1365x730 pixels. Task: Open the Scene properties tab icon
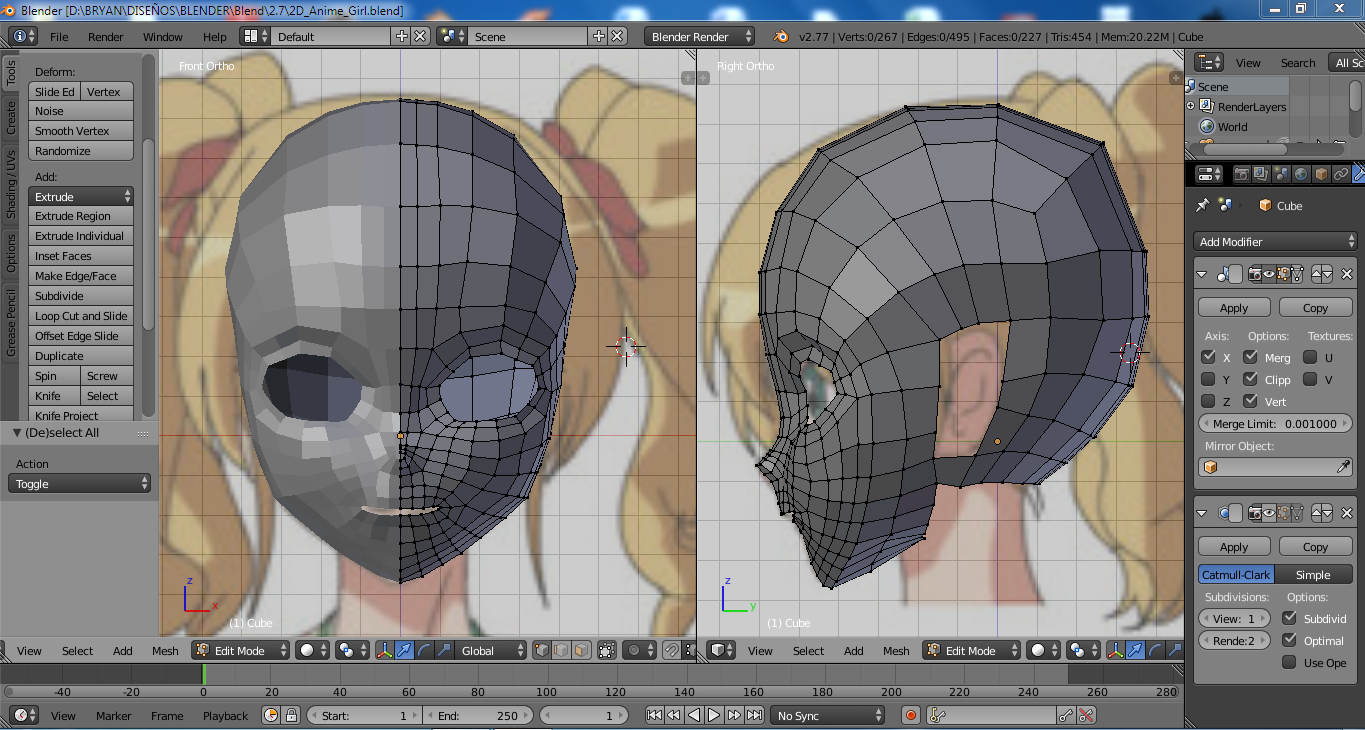pyautogui.click(x=1281, y=174)
